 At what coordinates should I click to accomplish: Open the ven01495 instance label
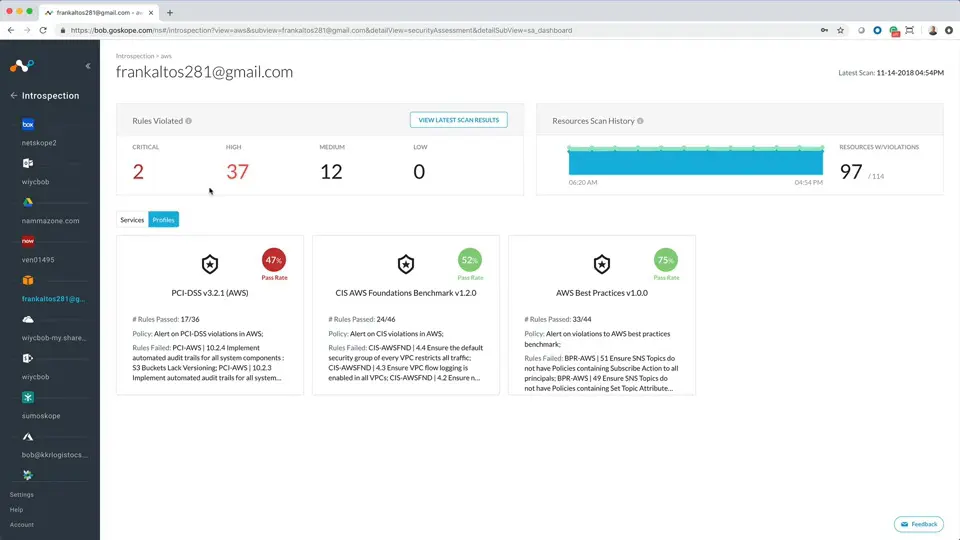(38, 260)
